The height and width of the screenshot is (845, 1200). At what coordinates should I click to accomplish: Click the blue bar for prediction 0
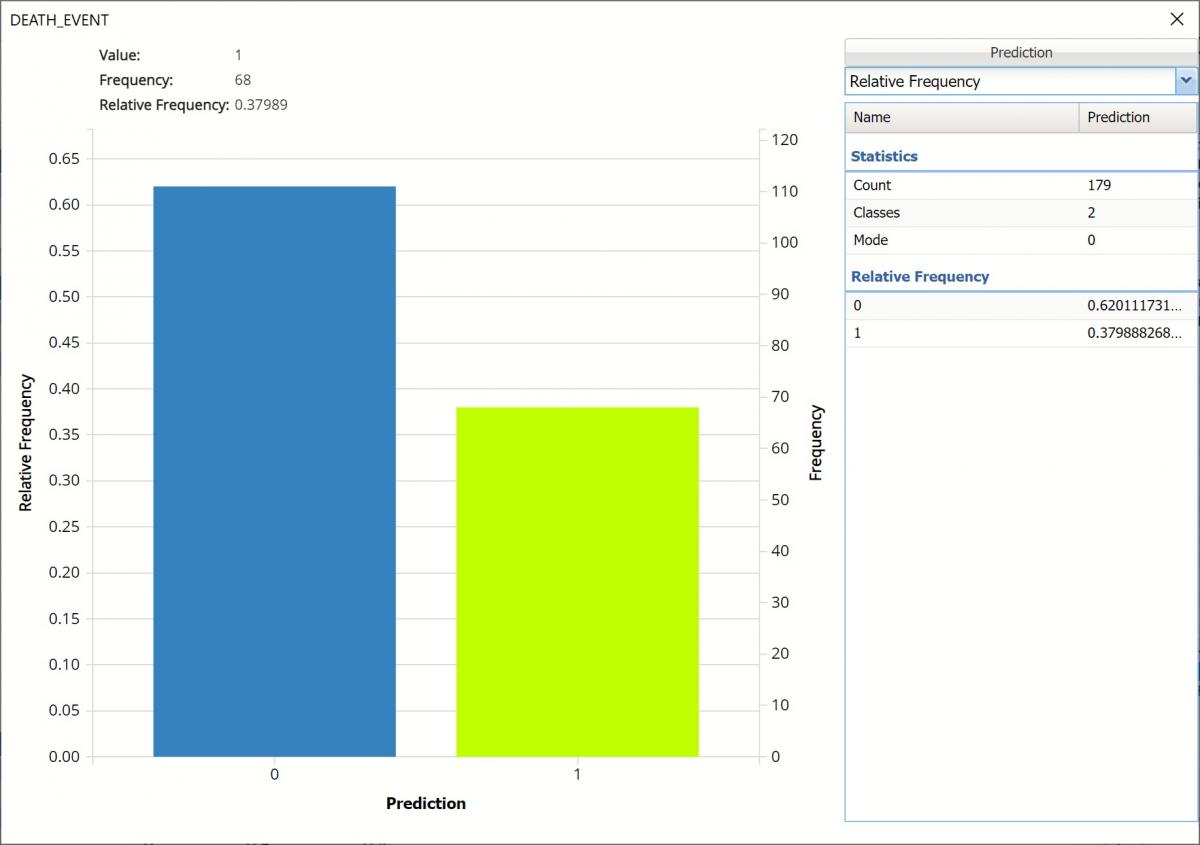[x=274, y=470]
